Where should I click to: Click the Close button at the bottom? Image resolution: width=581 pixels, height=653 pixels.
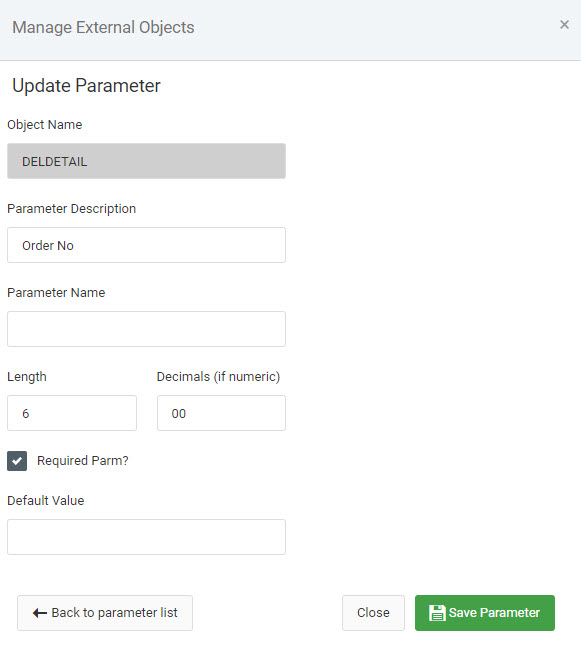point(373,613)
